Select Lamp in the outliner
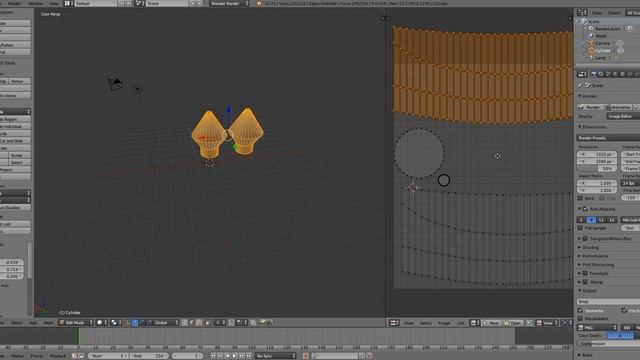 tap(600, 58)
